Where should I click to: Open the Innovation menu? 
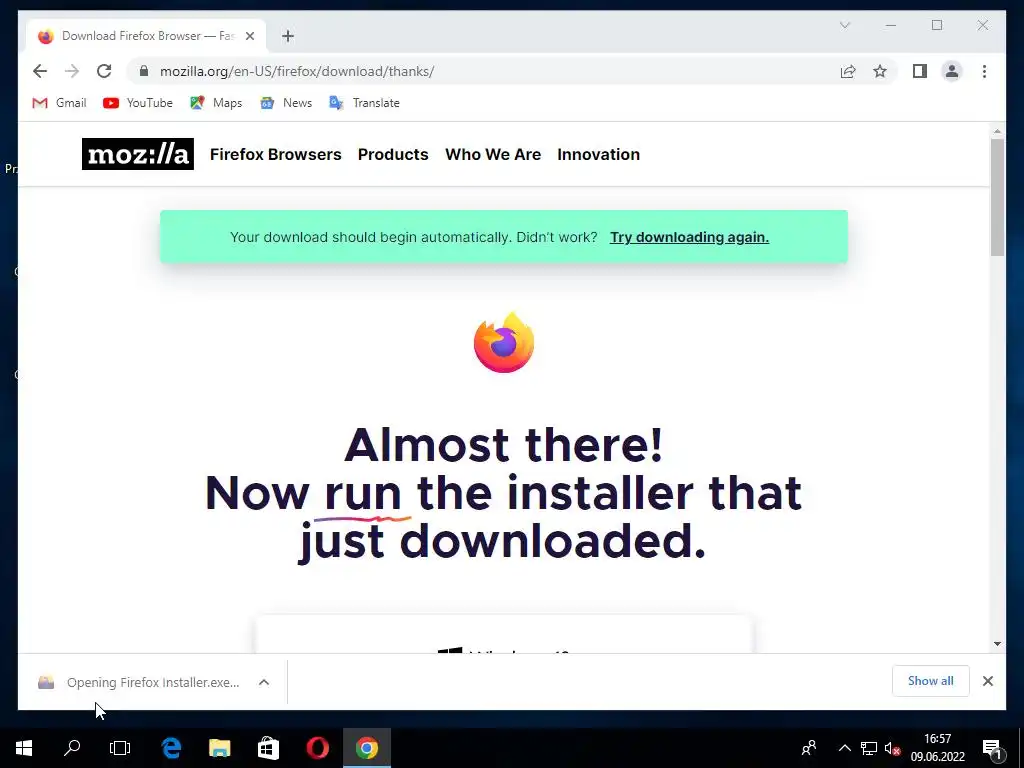click(x=598, y=154)
